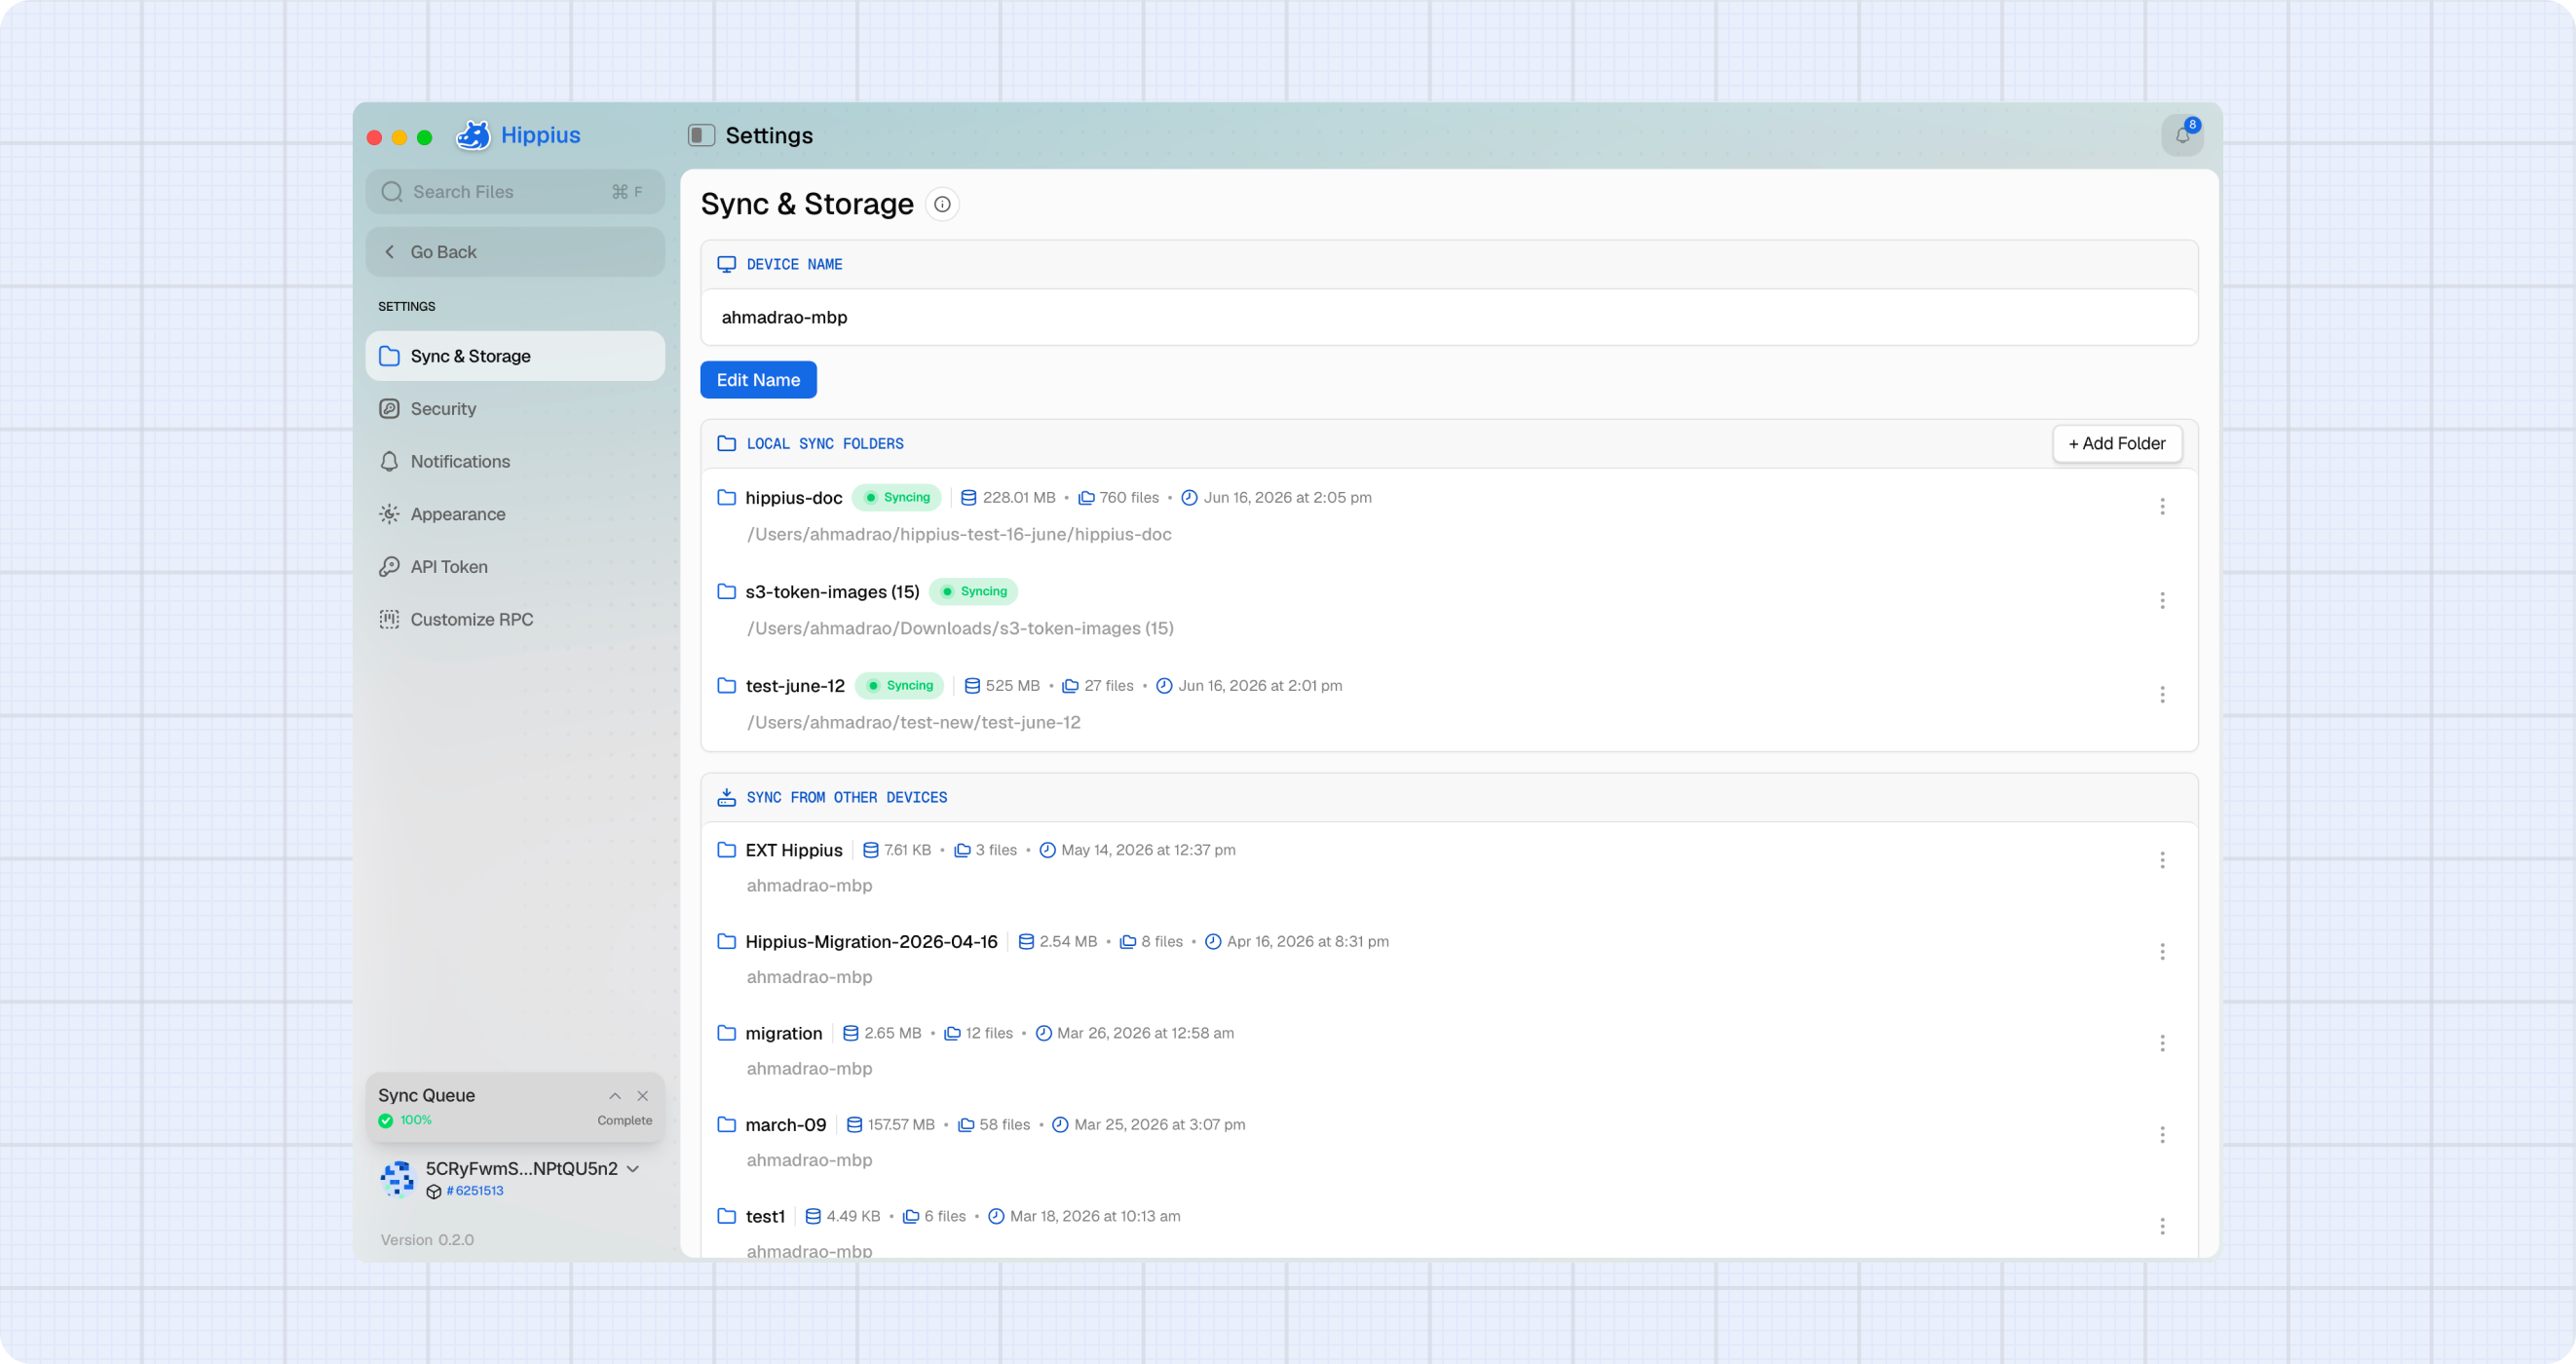Click the Hippius-Migration-2026-04-16 folder name

pos(871,941)
